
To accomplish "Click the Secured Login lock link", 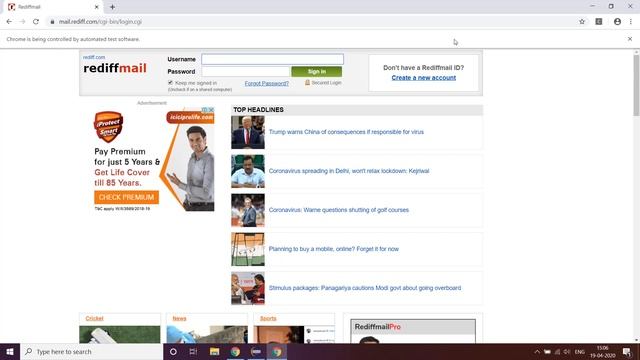I will click(323, 82).
